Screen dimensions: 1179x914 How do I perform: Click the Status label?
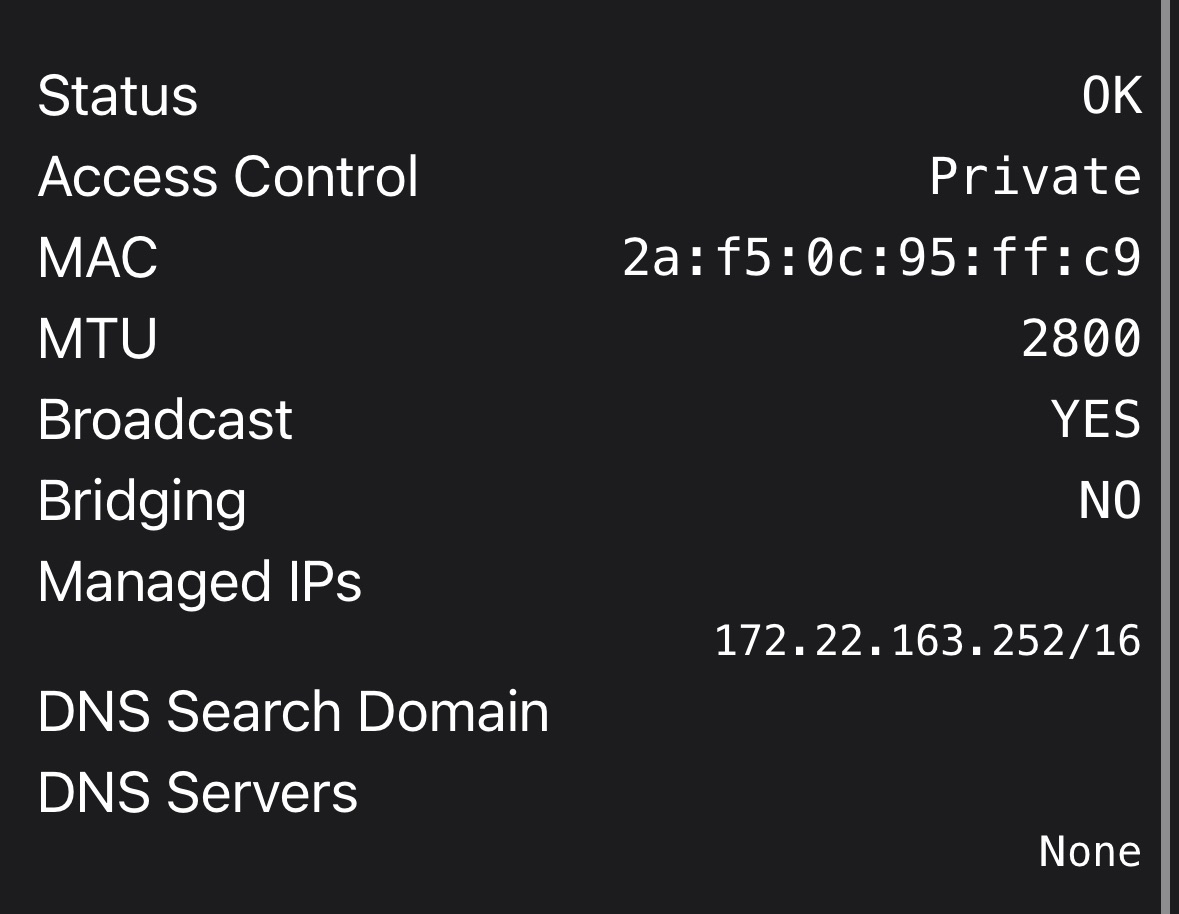pyautogui.click(x=118, y=96)
